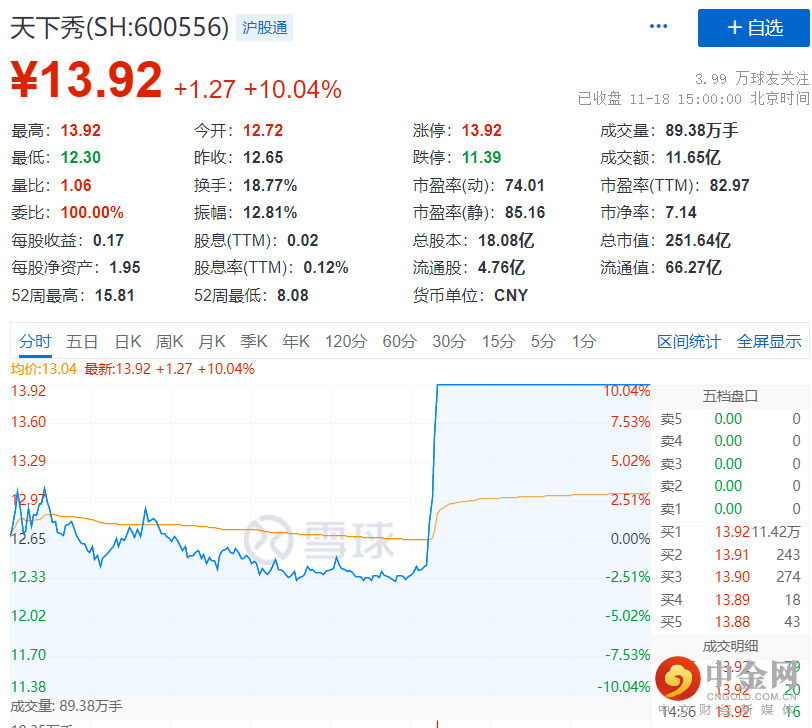Click the 3.99 万球友关注 follower count

752,79
